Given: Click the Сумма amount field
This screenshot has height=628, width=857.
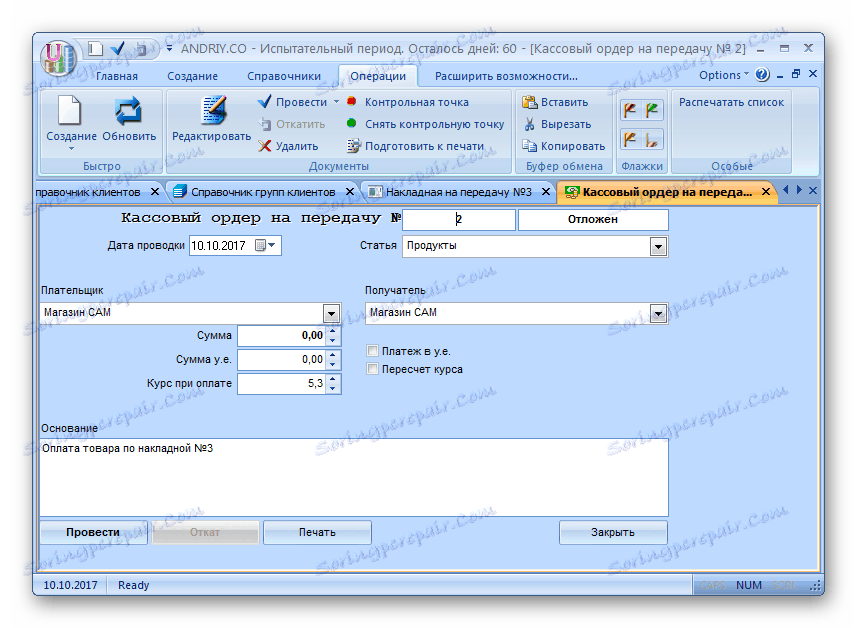Looking at the screenshot, I should [282, 336].
